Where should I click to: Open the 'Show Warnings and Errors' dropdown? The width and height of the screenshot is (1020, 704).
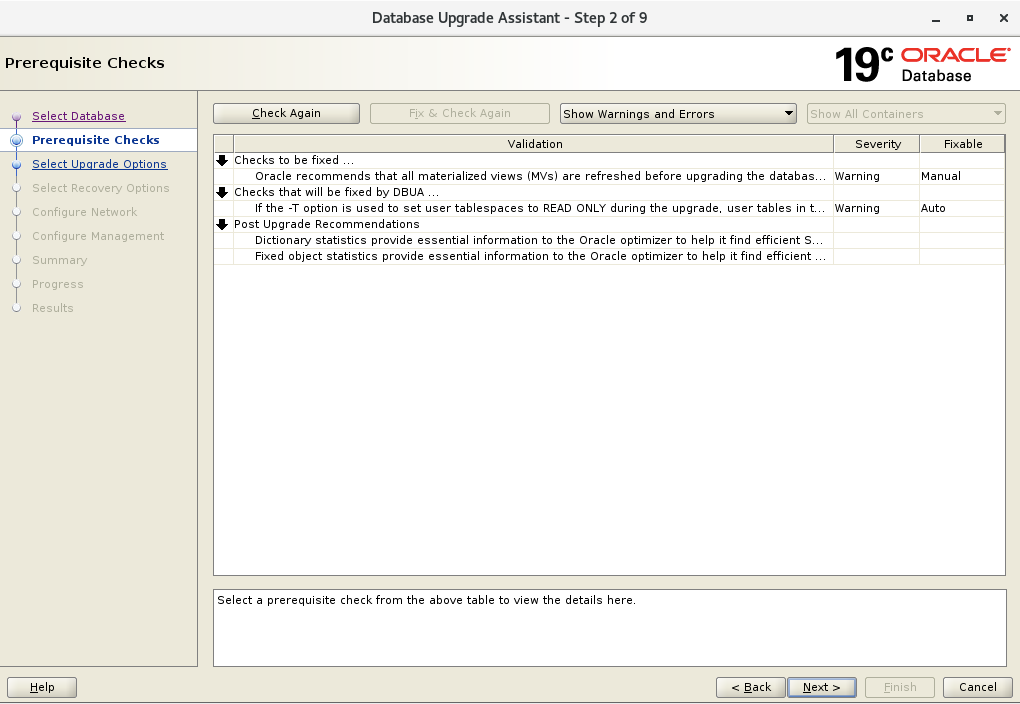678,113
